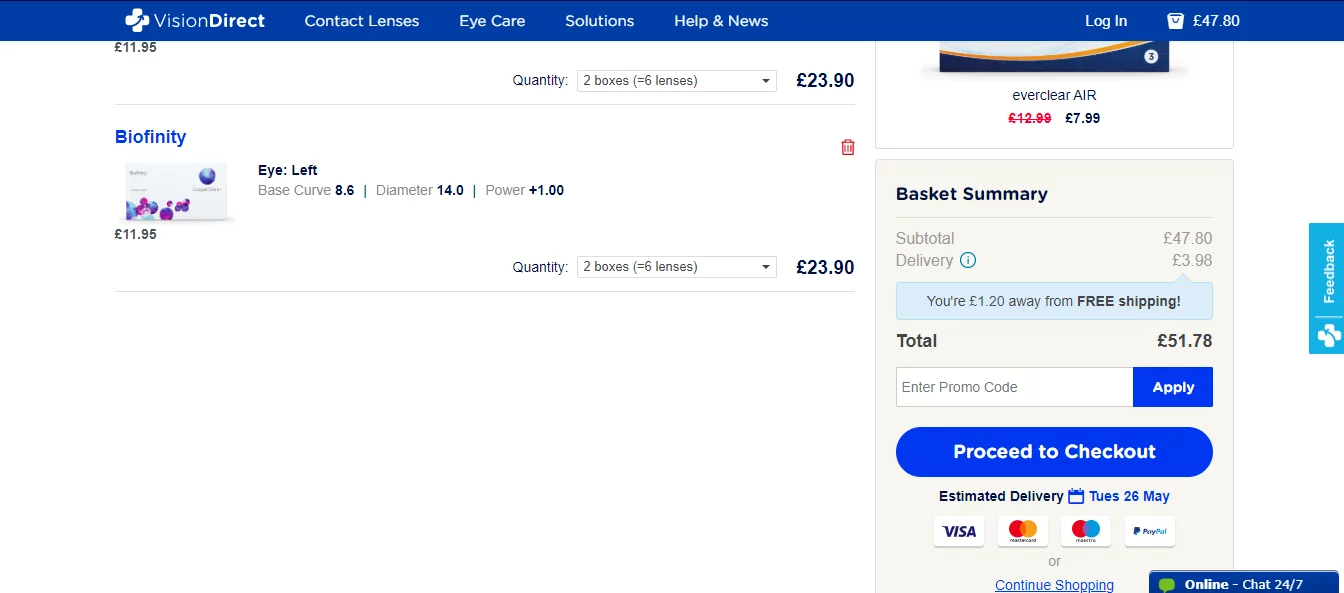The image size is (1344, 593).
Task: Click the Maestro payment icon
Action: pos(1086,531)
